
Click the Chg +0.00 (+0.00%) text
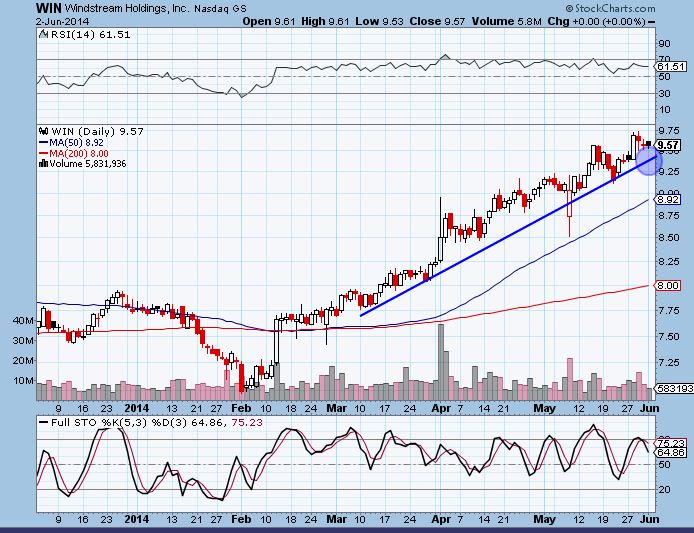click(596, 21)
